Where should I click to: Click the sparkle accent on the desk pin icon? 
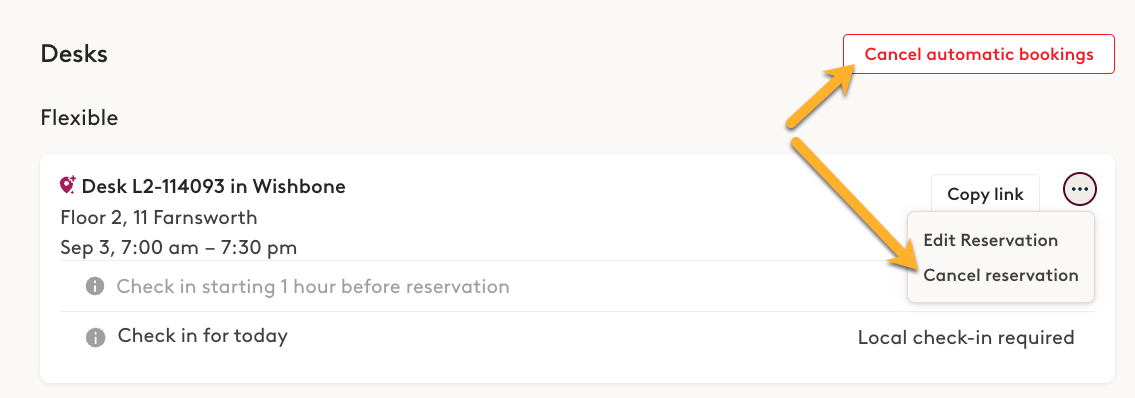pos(73,180)
